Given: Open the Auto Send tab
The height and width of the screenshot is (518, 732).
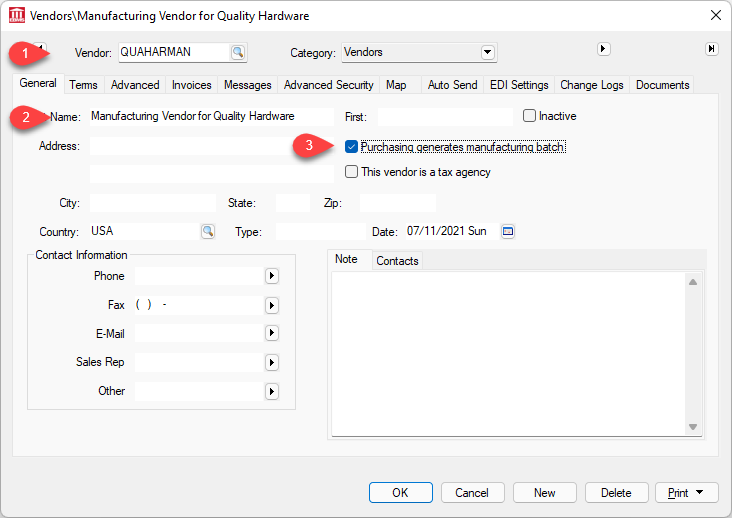Looking at the screenshot, I should [x=452, y=85].
